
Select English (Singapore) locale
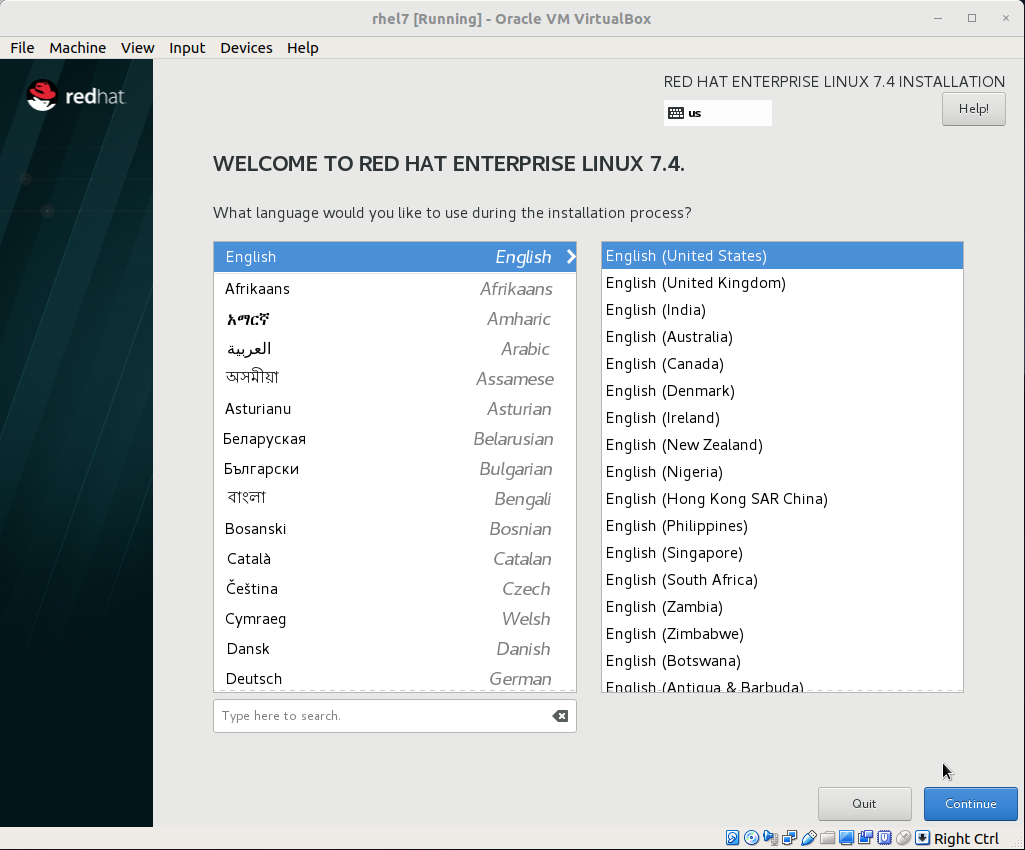[x=782, y=553]
